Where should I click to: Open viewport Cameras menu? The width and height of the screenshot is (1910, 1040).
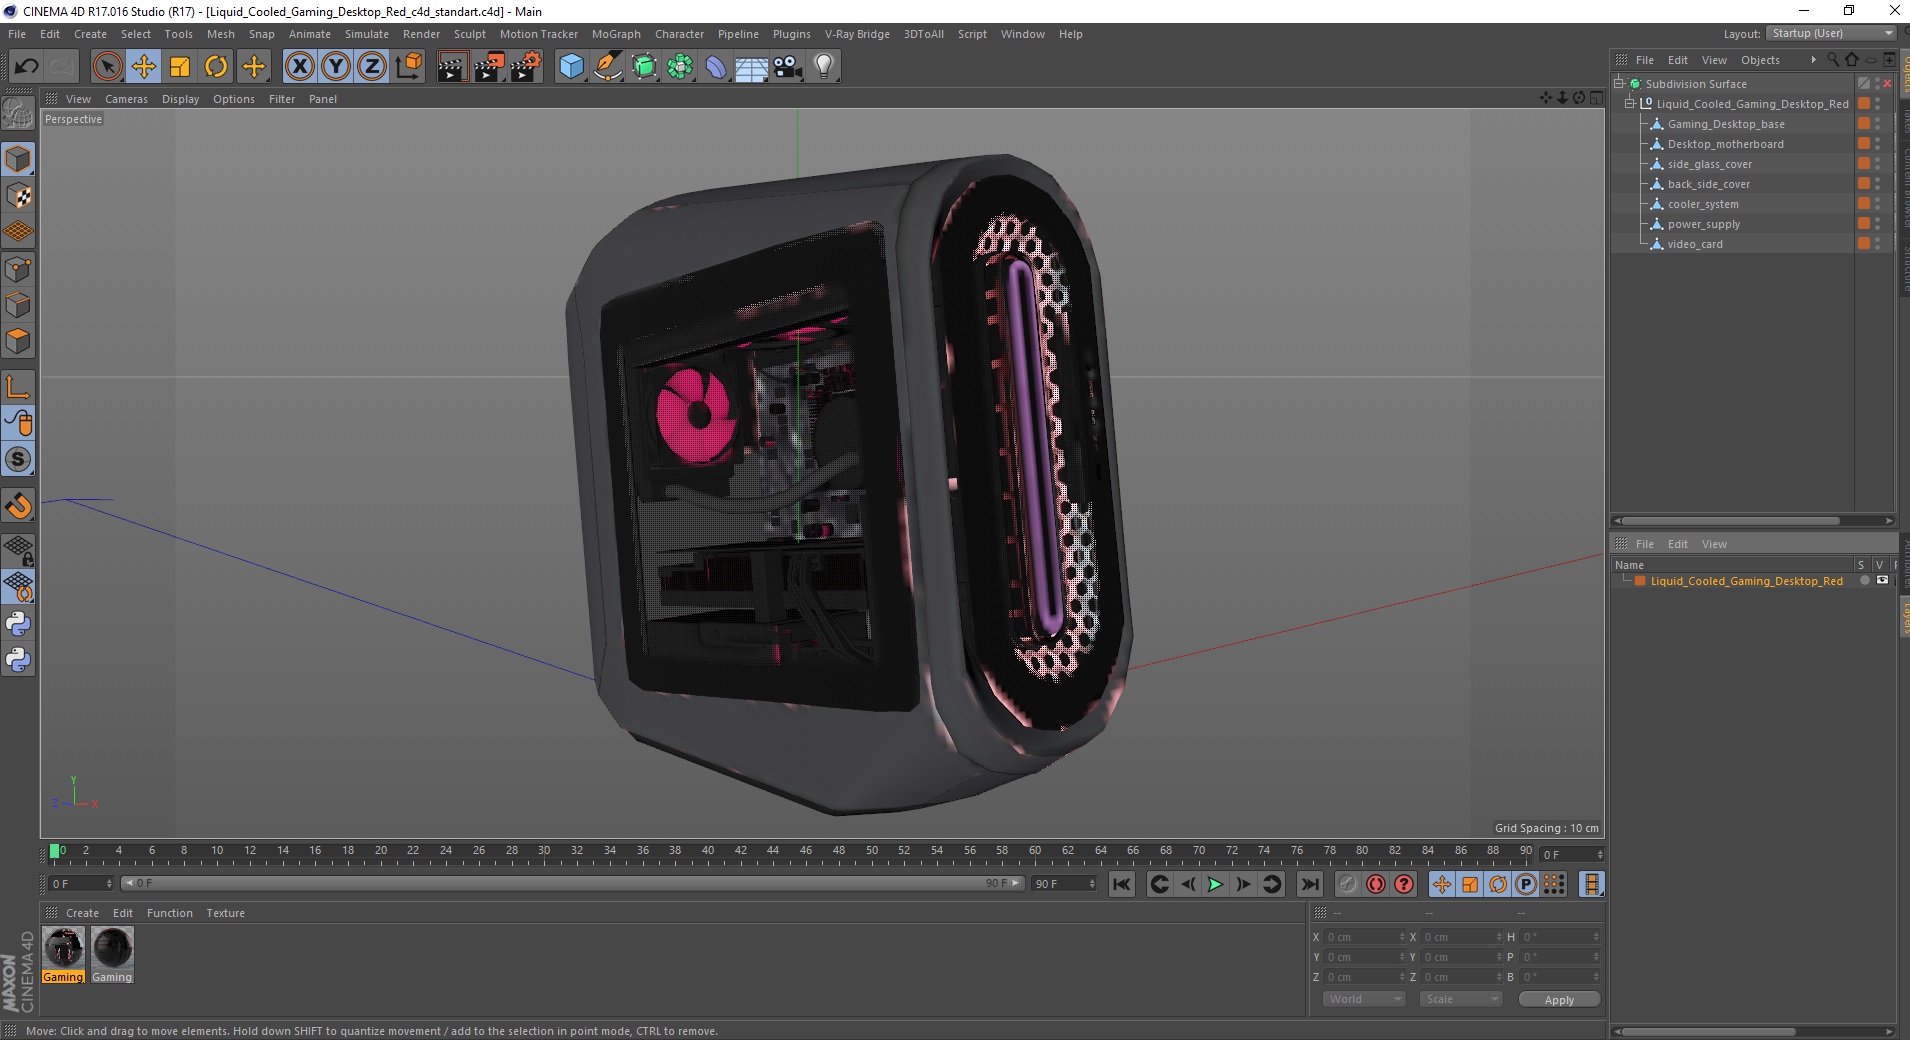click(x=126, y=99)
